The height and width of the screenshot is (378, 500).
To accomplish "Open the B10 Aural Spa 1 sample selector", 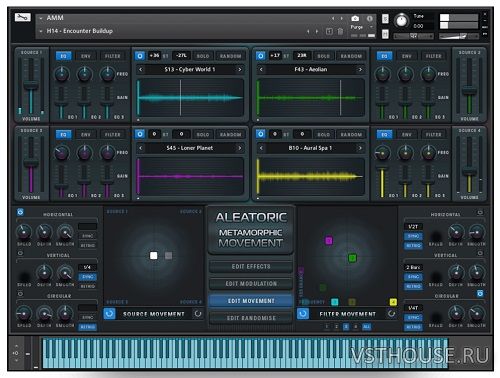I will click(310, 148).
